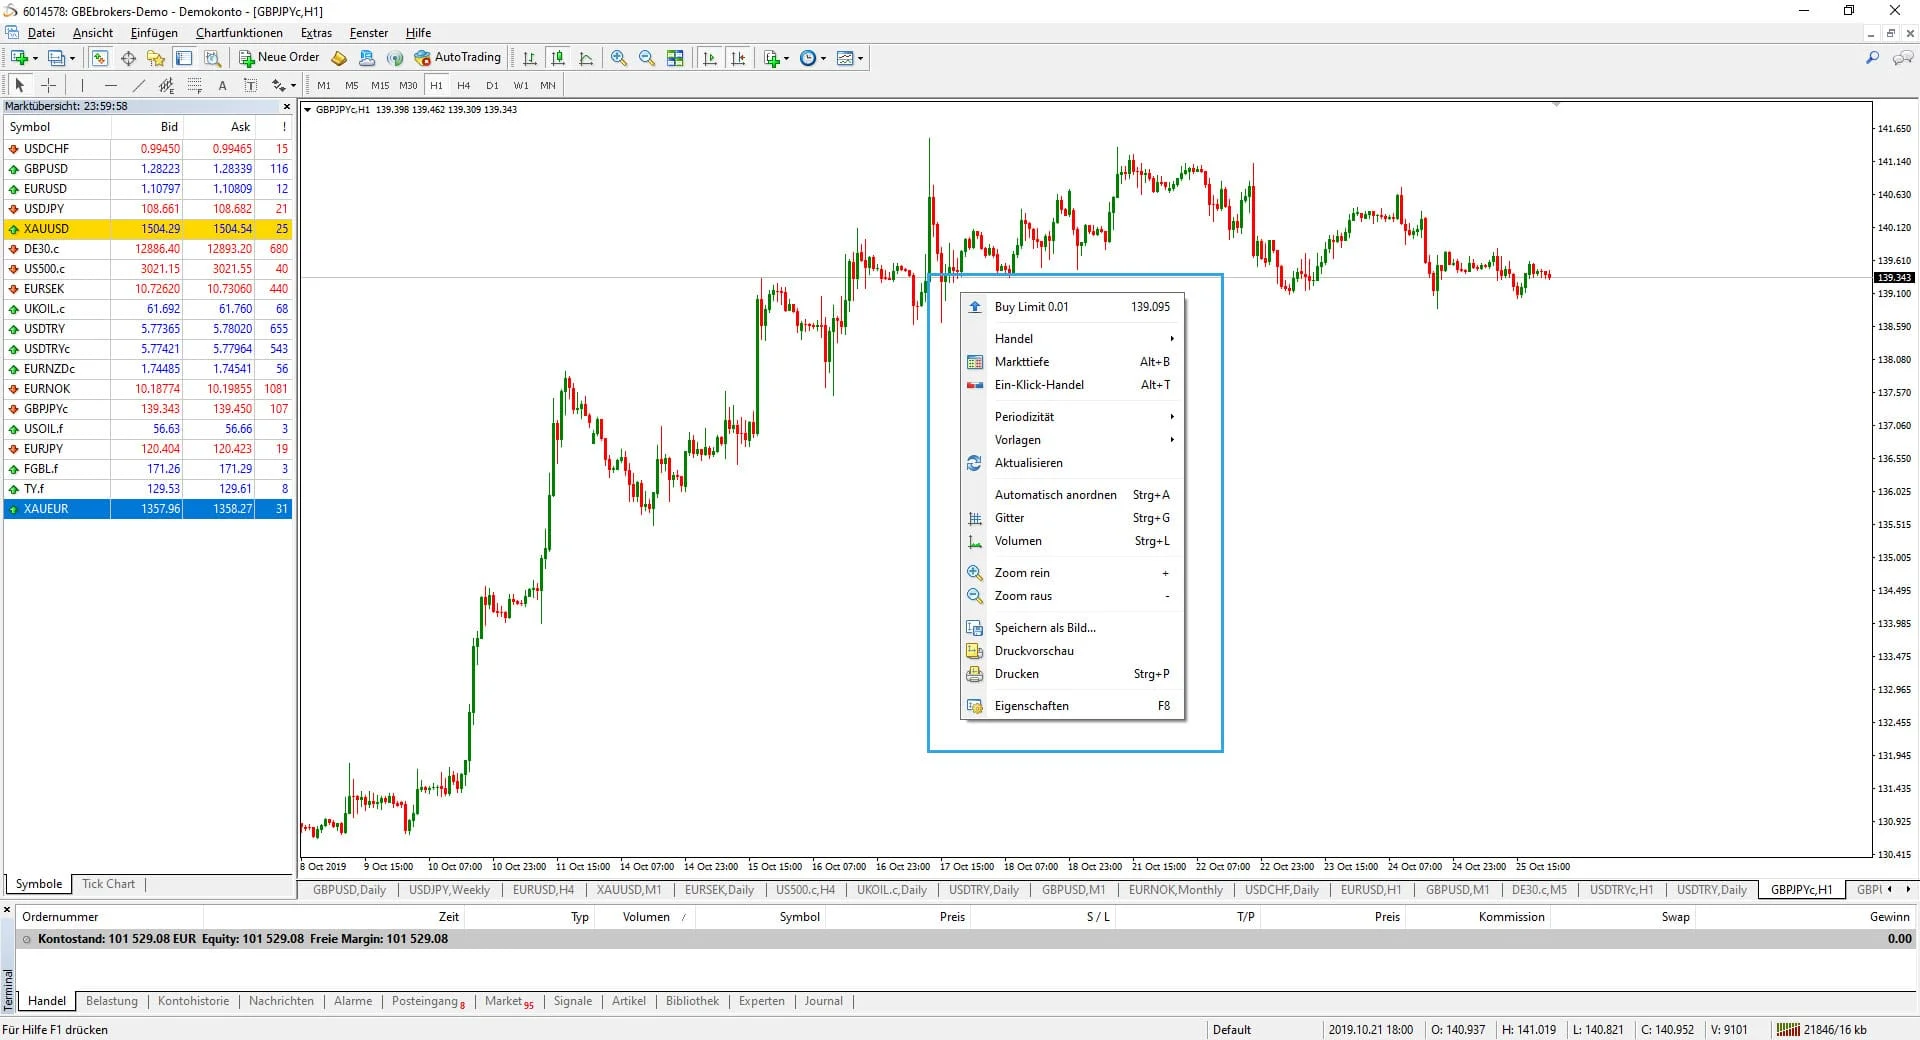1920x1040 pixels.
Task: Select the Trendline drawing tool
Action: 139,86
